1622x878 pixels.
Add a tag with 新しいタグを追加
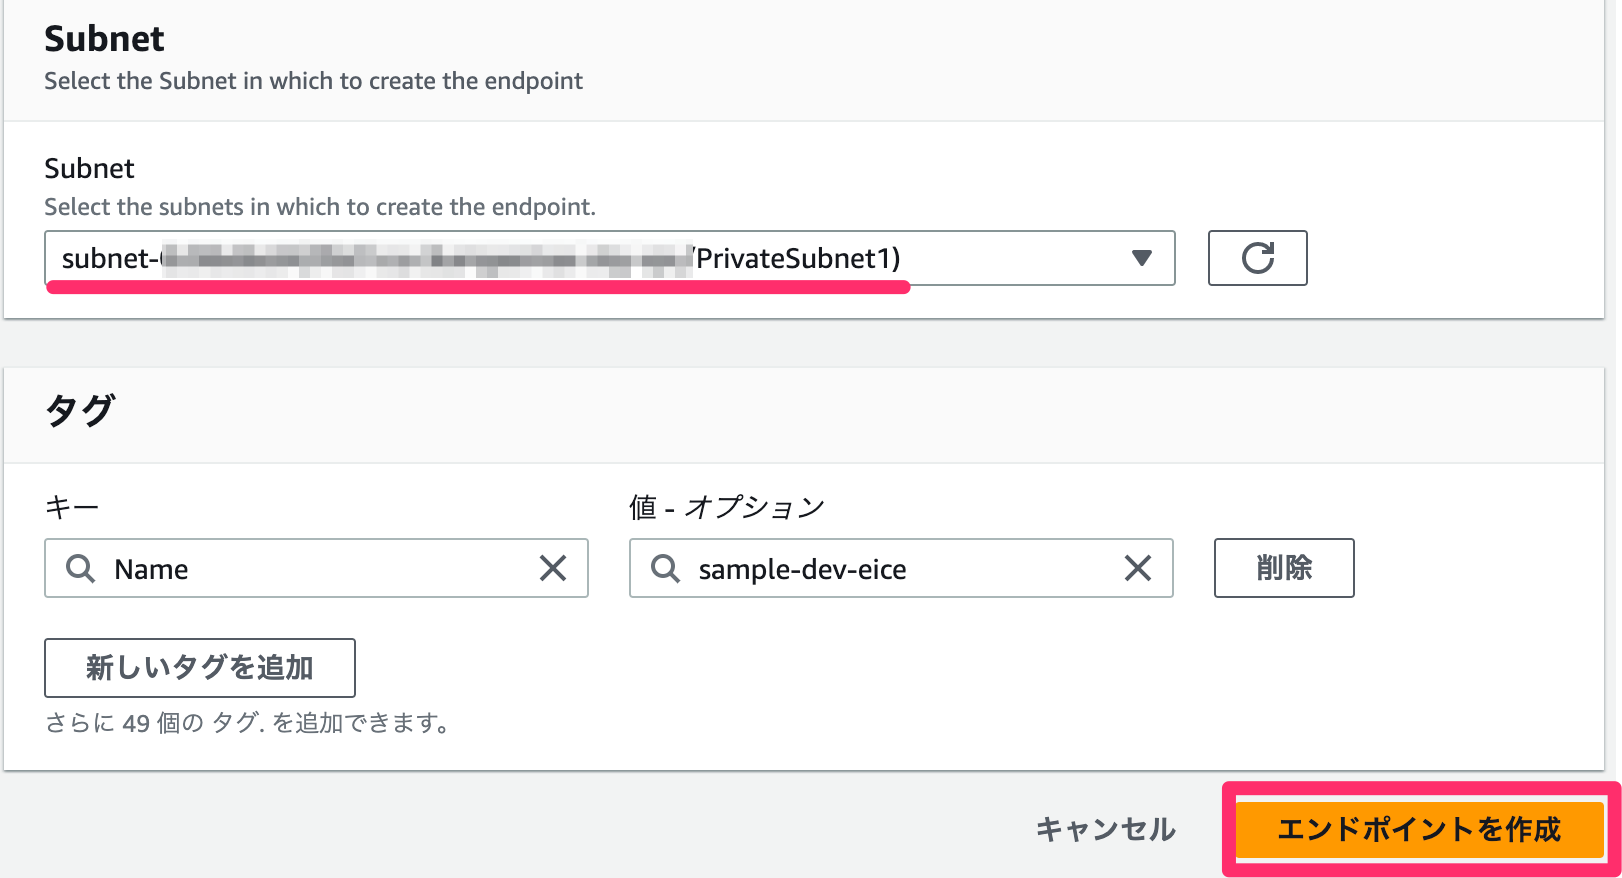tap(200, 667)
